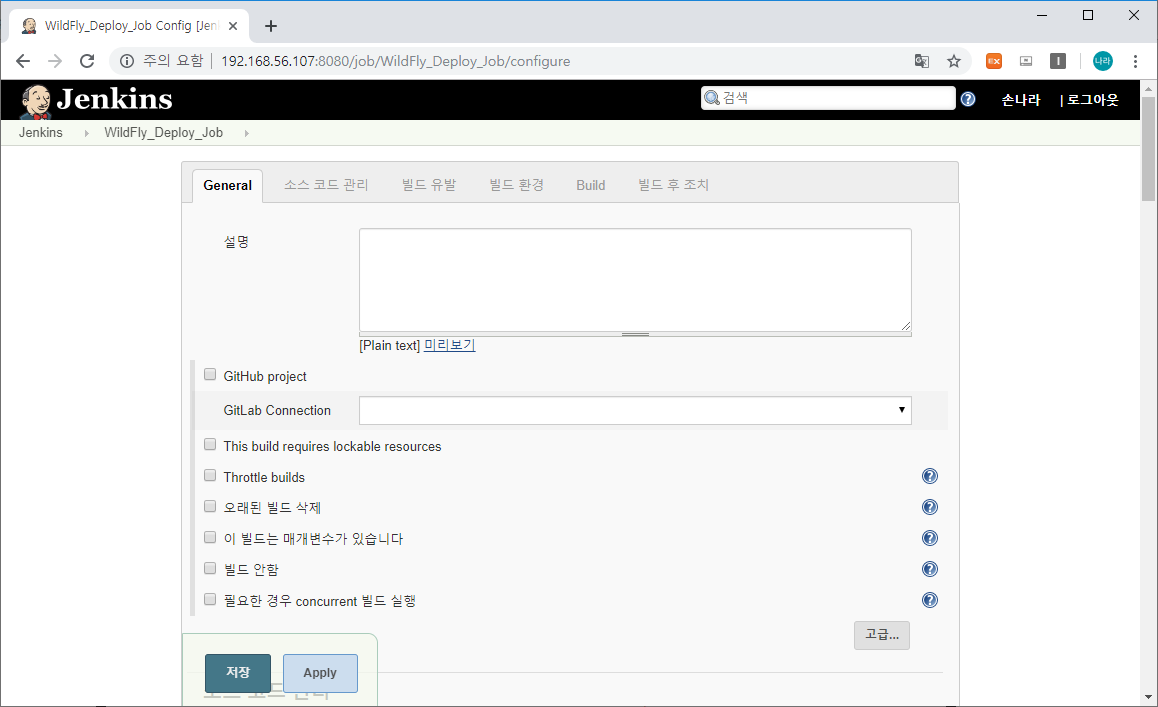Open search help question mark icon
Image resolution: width=1158 pixels, height=707 pixels.
967,99
